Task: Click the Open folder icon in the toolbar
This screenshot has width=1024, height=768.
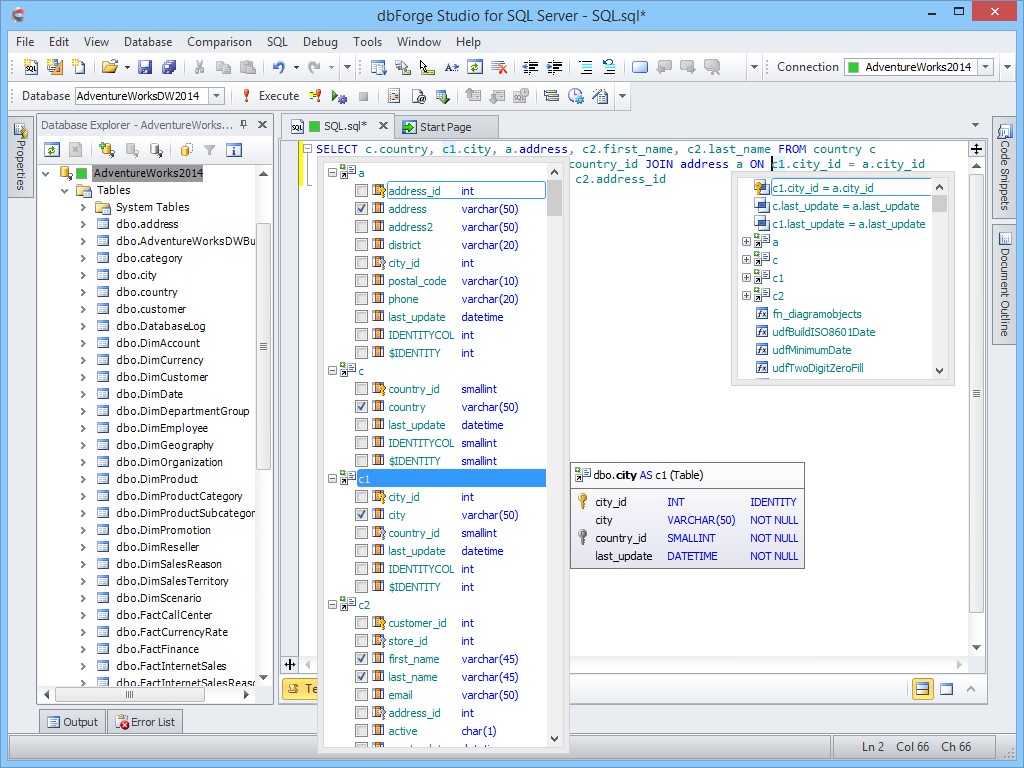Action: tap(109, 67)
